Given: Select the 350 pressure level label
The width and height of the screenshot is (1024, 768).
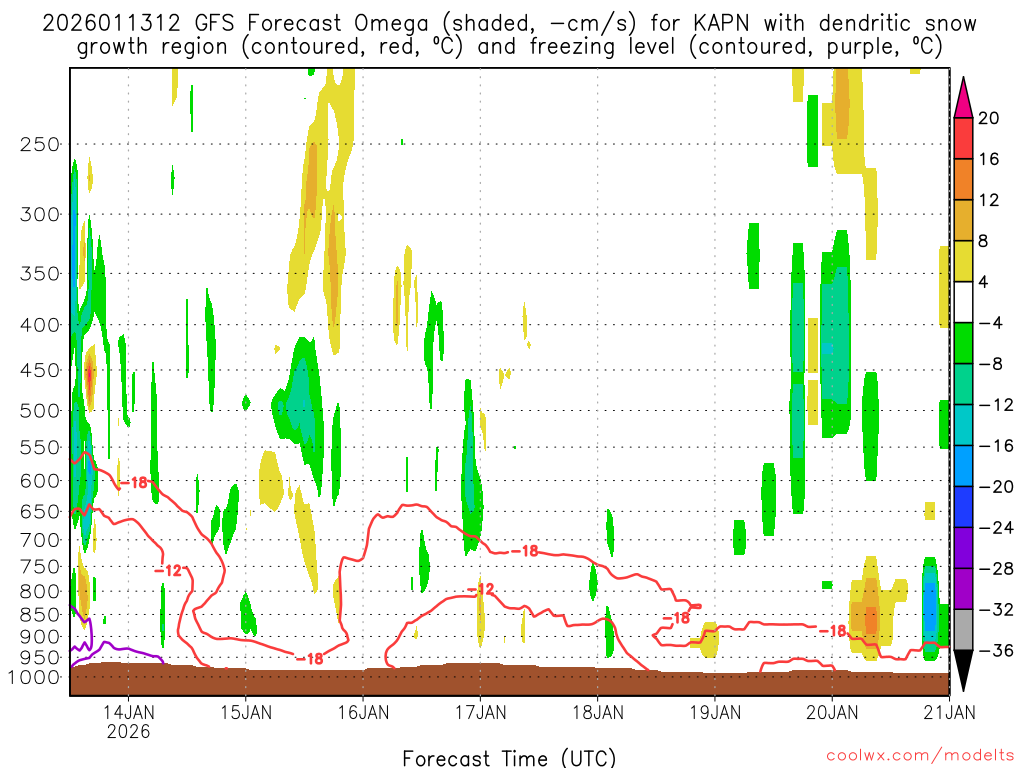Looking at the screenshot, I should (x=40, y=274).
